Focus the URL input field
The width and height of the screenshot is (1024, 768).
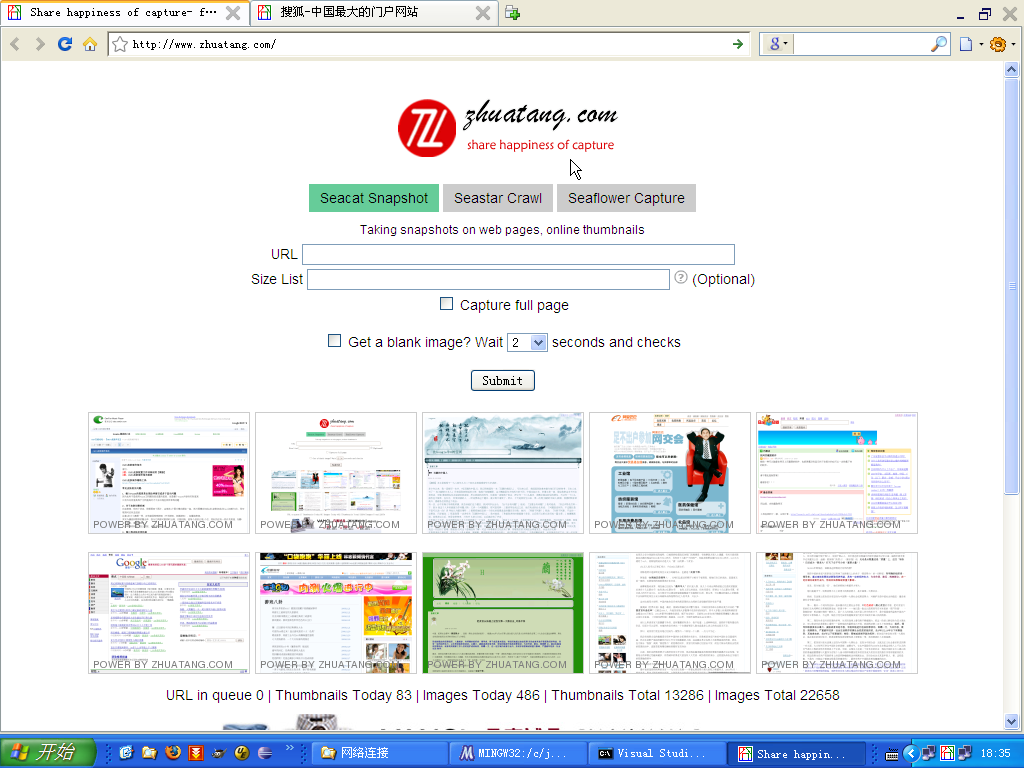pos(518,254)
